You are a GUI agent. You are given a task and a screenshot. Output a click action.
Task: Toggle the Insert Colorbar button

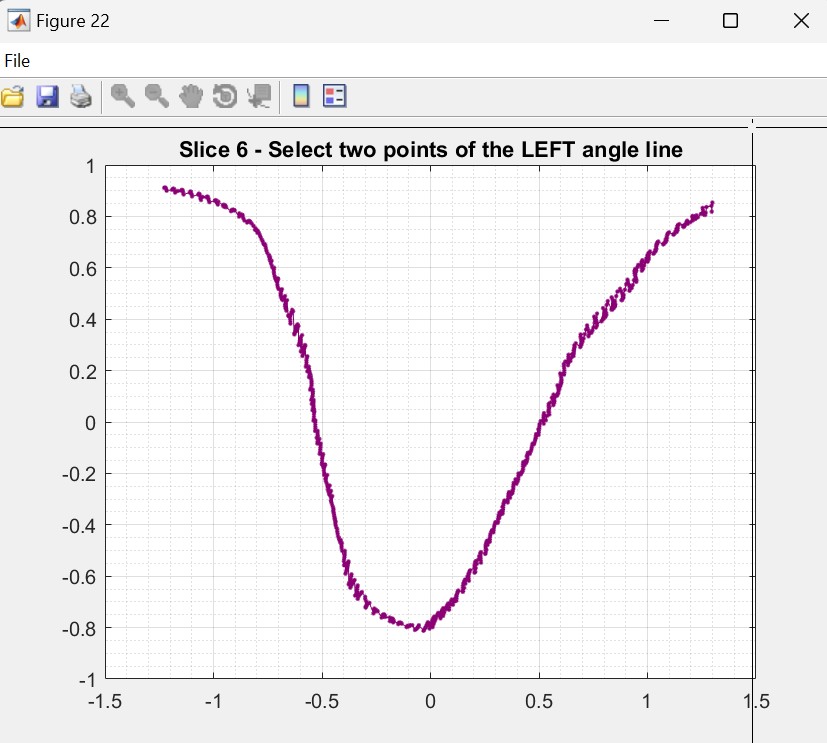click(300, 96)
